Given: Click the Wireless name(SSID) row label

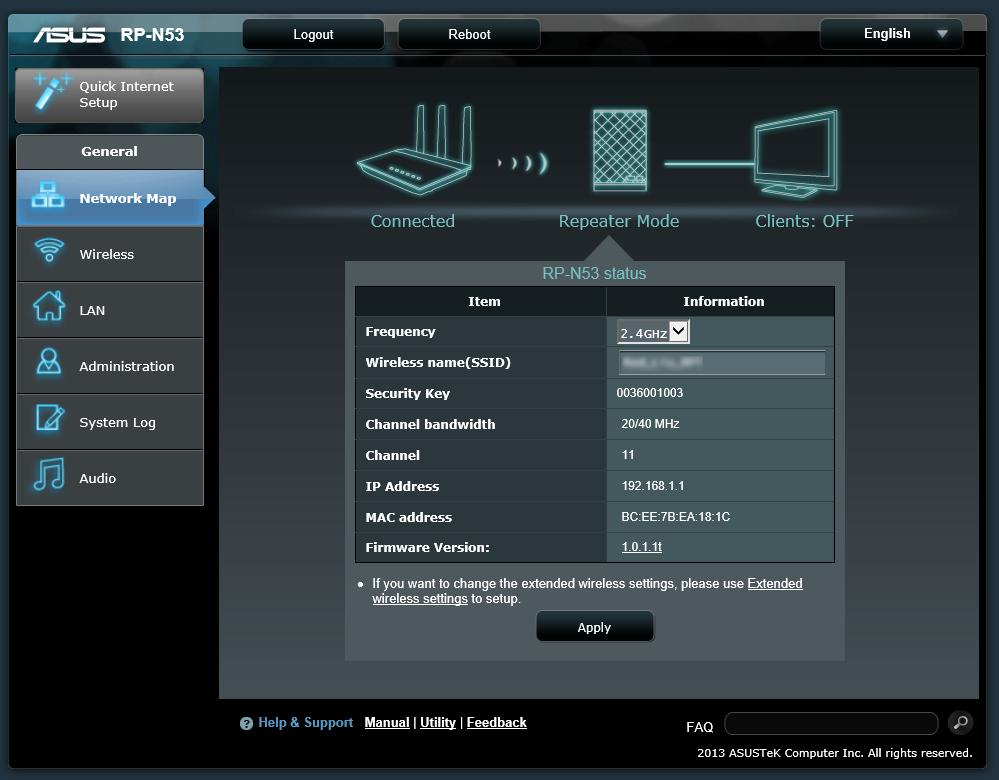Looking at the screenshot, I should [438, 363].
